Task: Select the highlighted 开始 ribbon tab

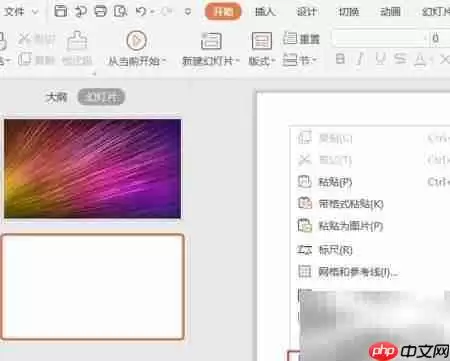Action: (223, 12)
